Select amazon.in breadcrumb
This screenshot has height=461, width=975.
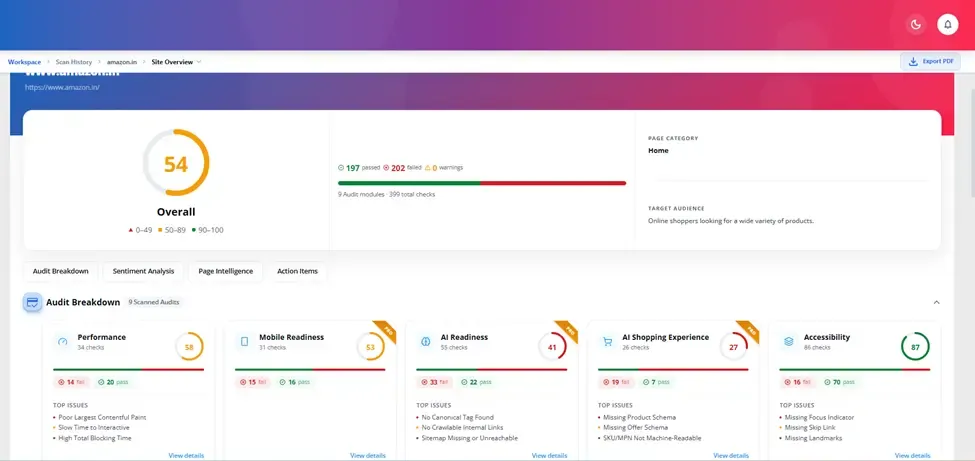(122, 62)
